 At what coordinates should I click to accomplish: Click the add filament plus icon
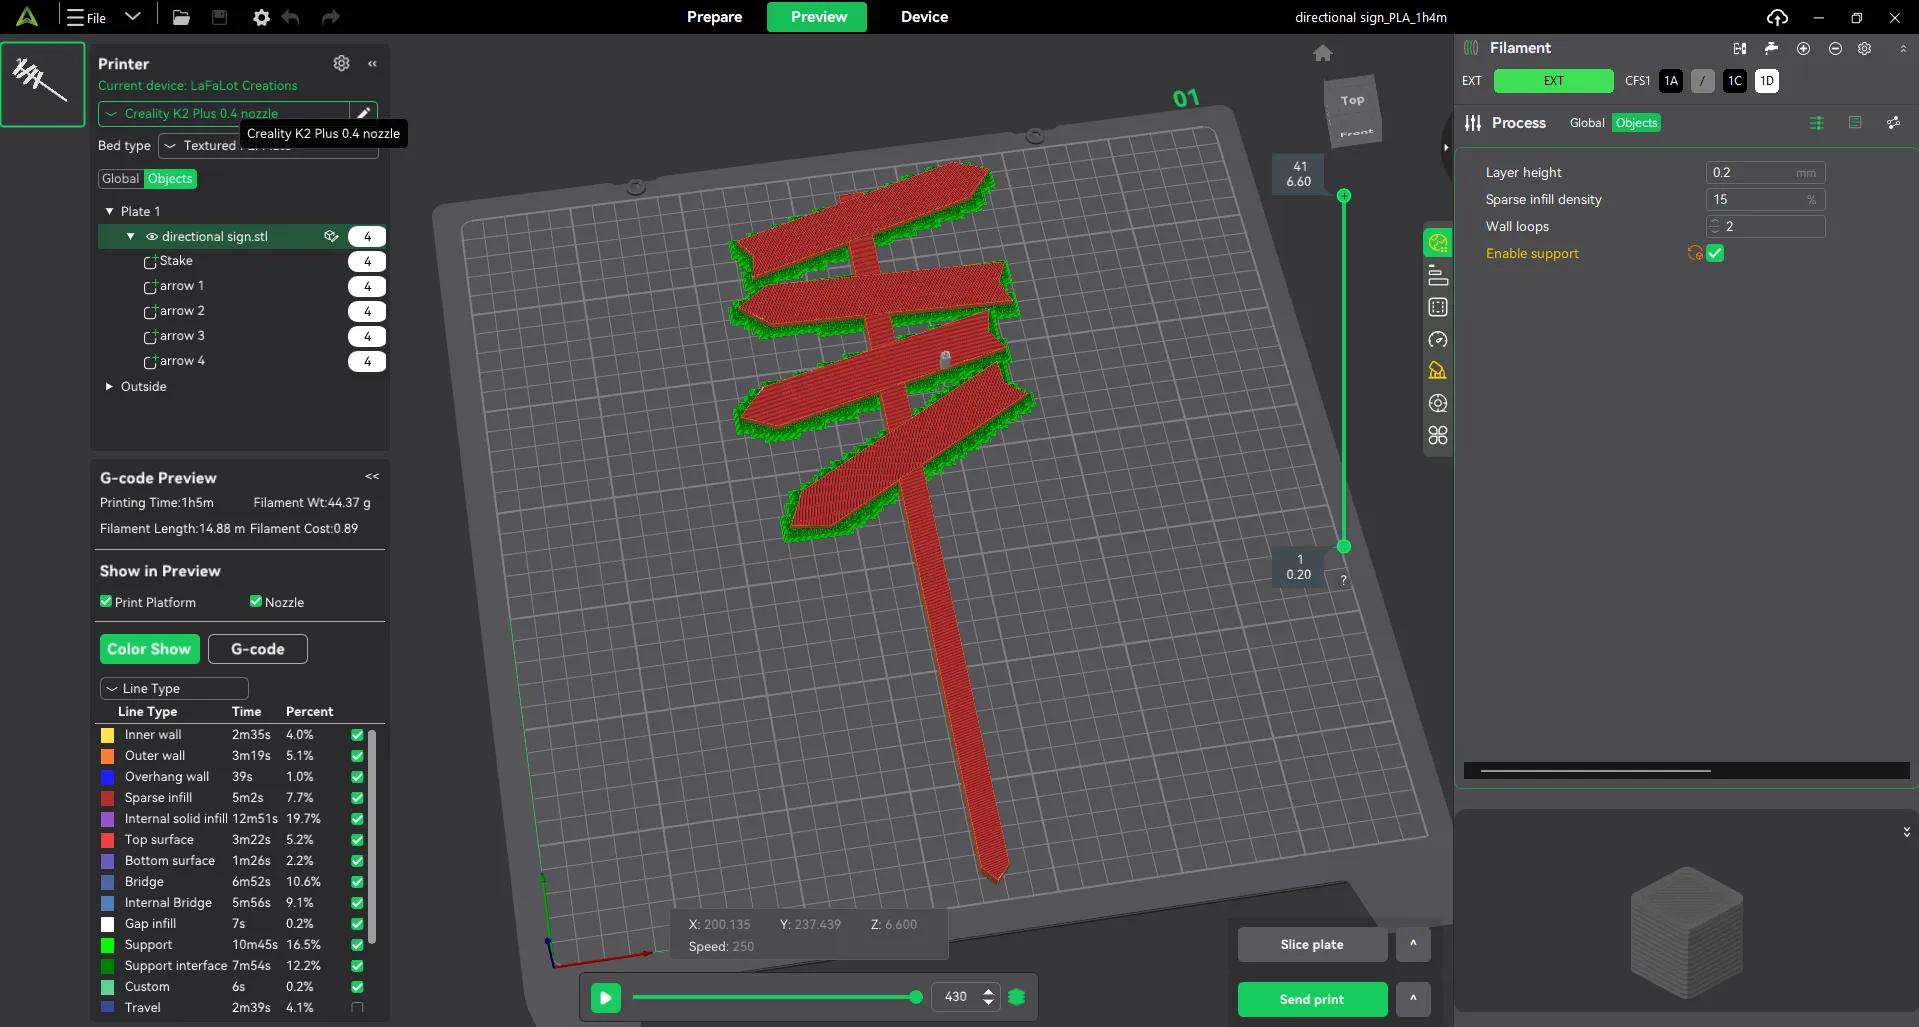pos(1803,48)
